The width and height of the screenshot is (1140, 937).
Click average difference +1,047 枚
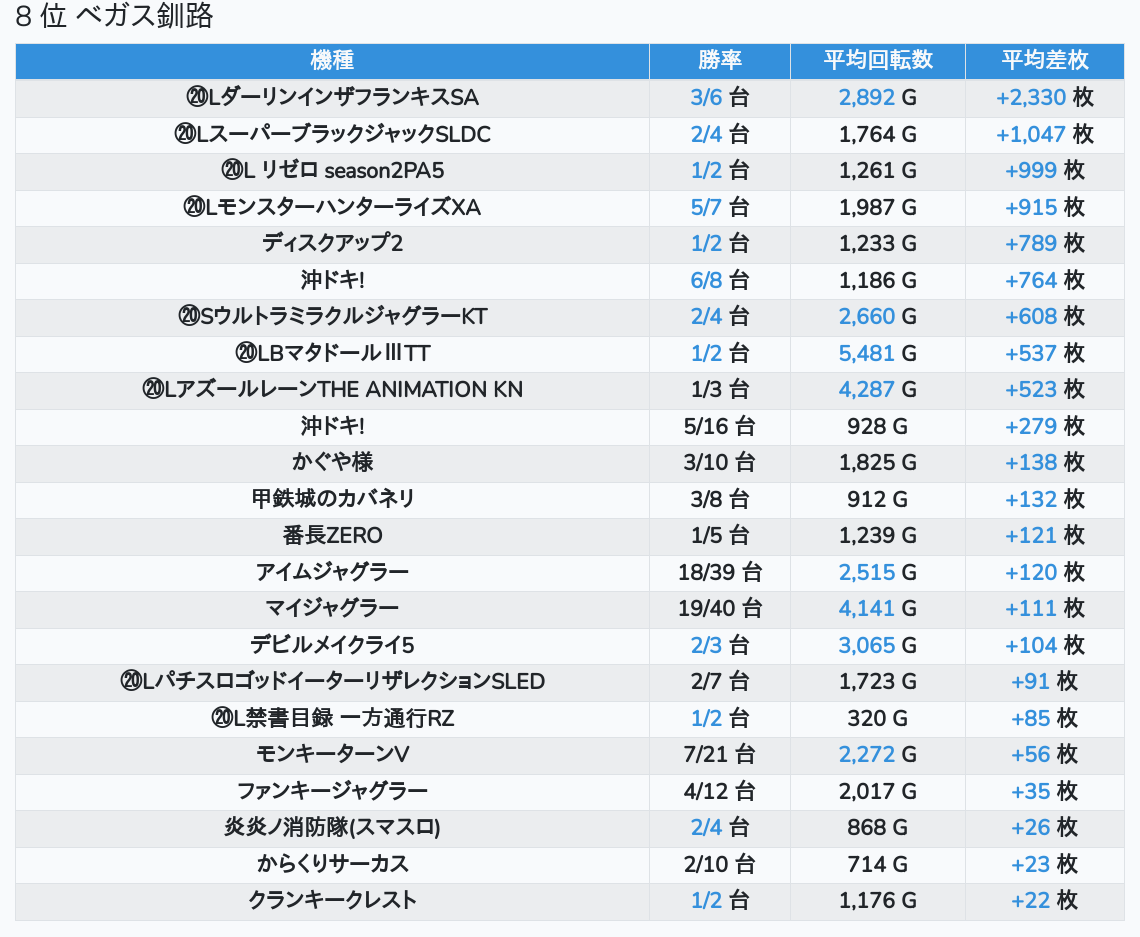(1045, 134)
